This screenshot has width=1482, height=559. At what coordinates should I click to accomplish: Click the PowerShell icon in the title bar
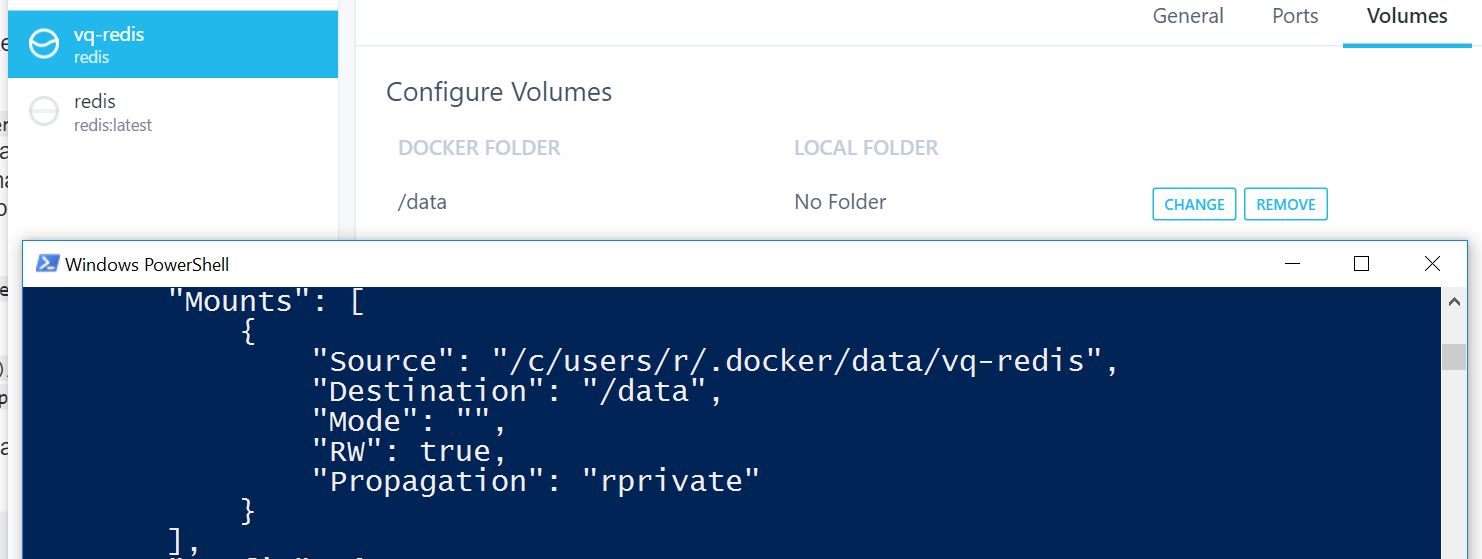(47, 264)
